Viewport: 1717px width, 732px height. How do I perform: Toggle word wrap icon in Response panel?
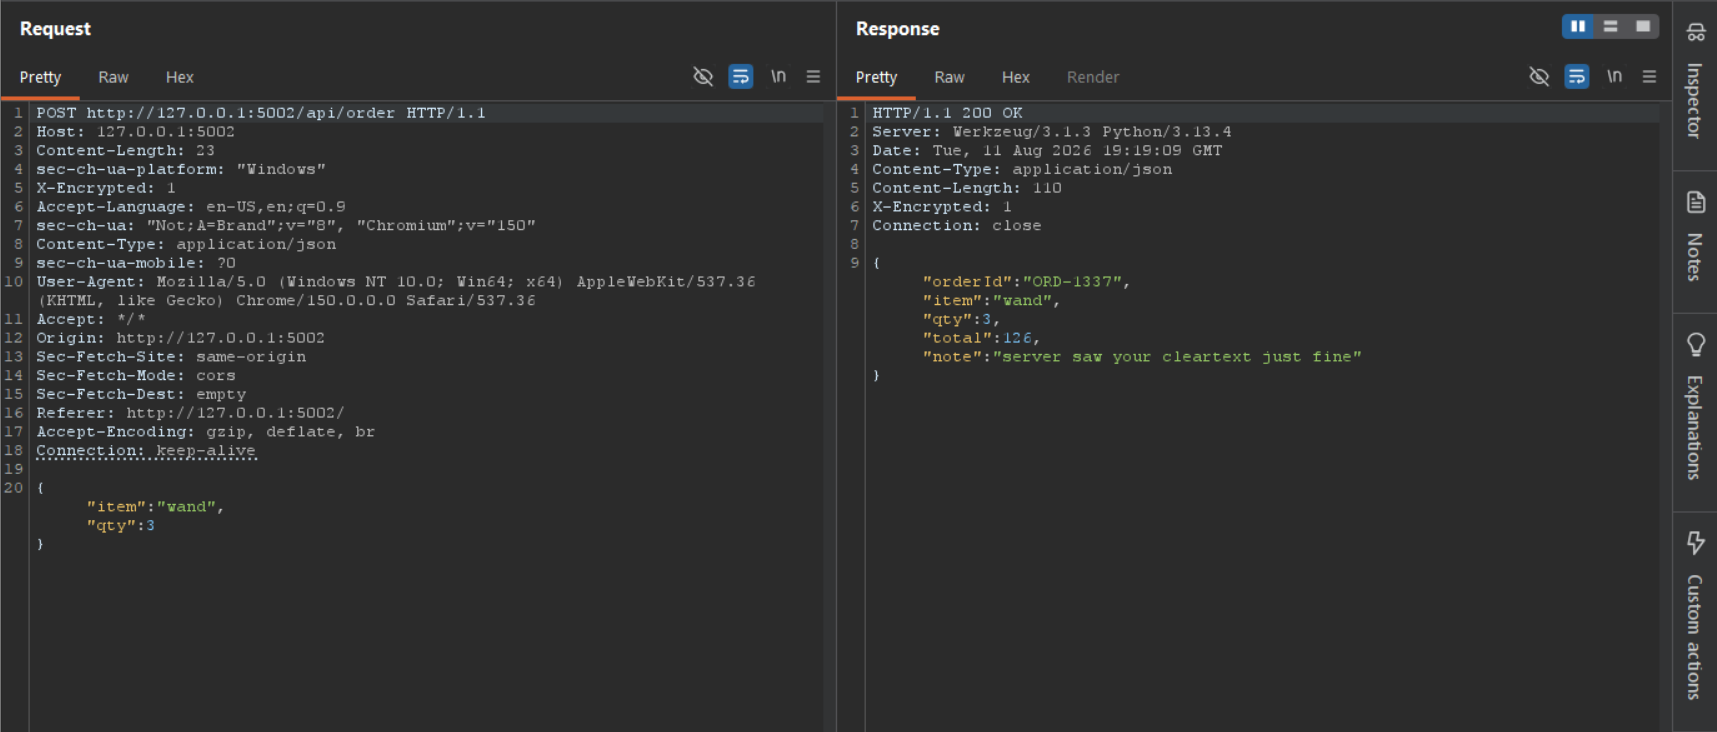[x=1577, y=77]
